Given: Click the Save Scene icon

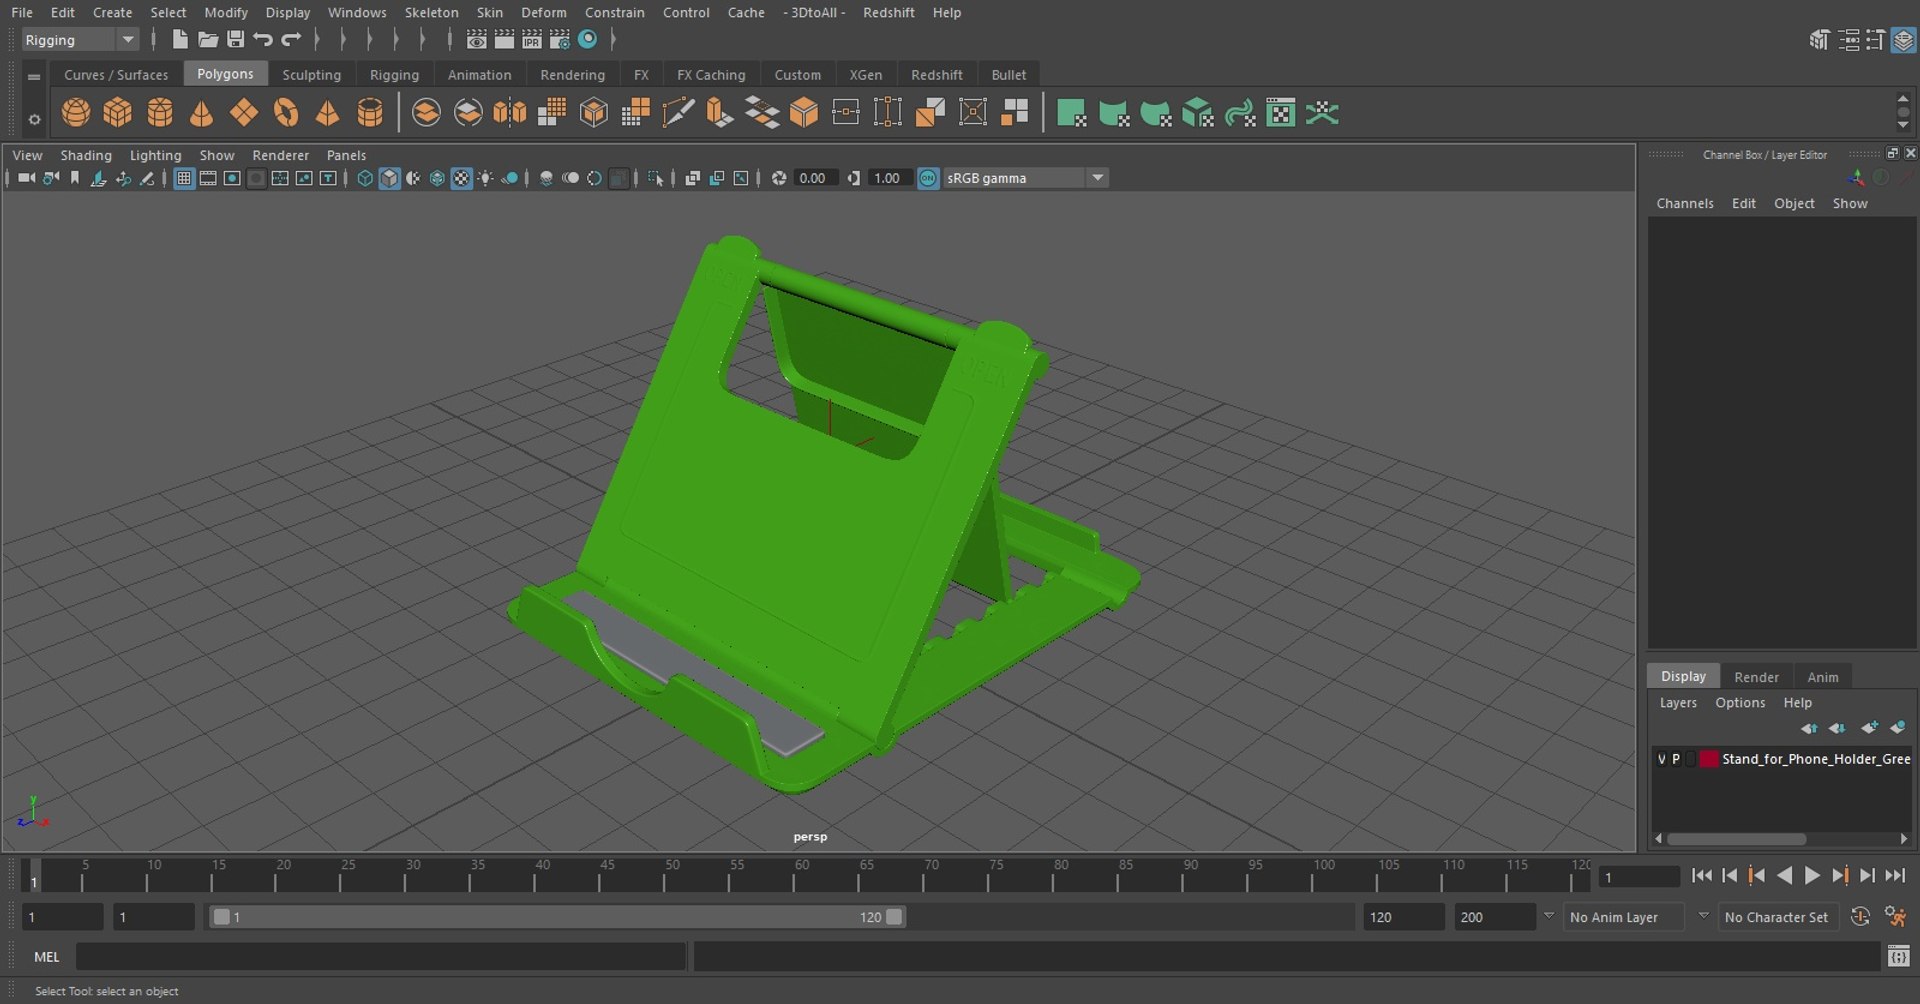Looking at the screenshot, I should pyautogui.click(x=236, y=39).
